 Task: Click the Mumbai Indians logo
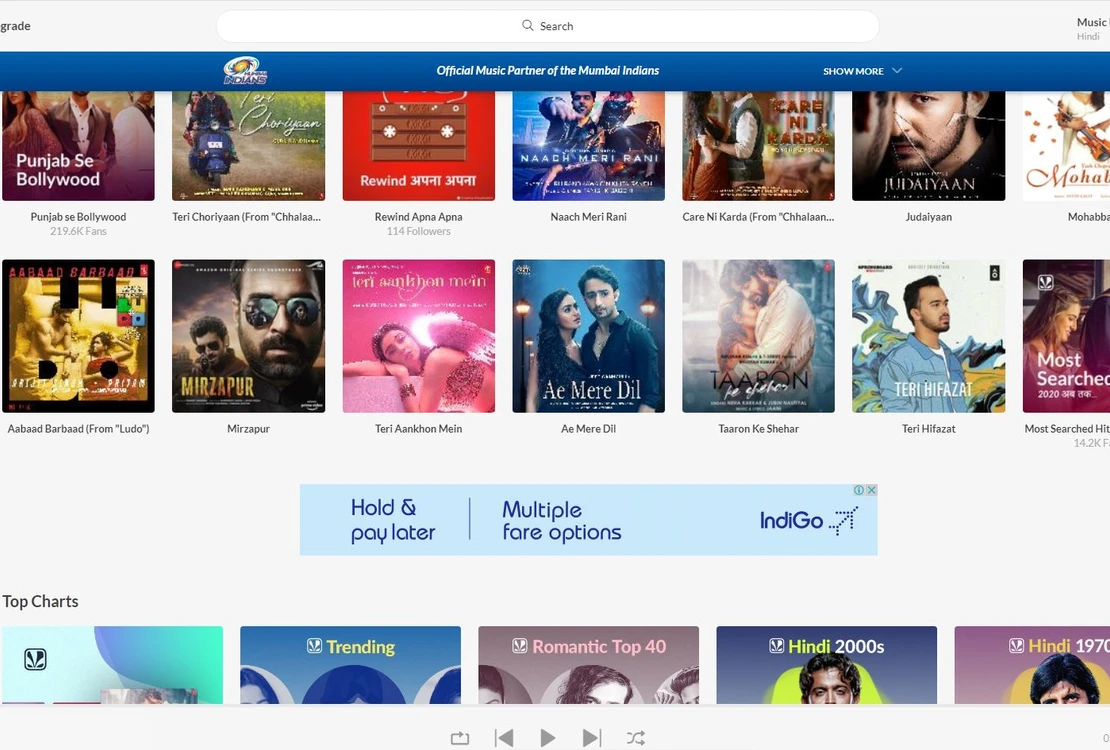tap(245, 71)
